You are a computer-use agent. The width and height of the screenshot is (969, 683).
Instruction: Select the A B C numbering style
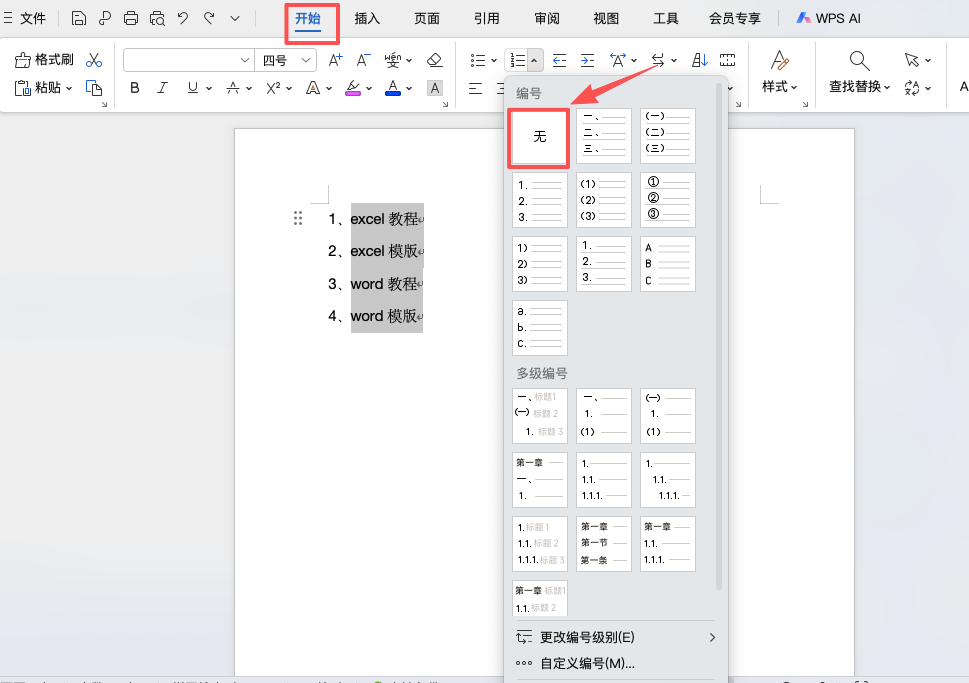pos(668,264)
